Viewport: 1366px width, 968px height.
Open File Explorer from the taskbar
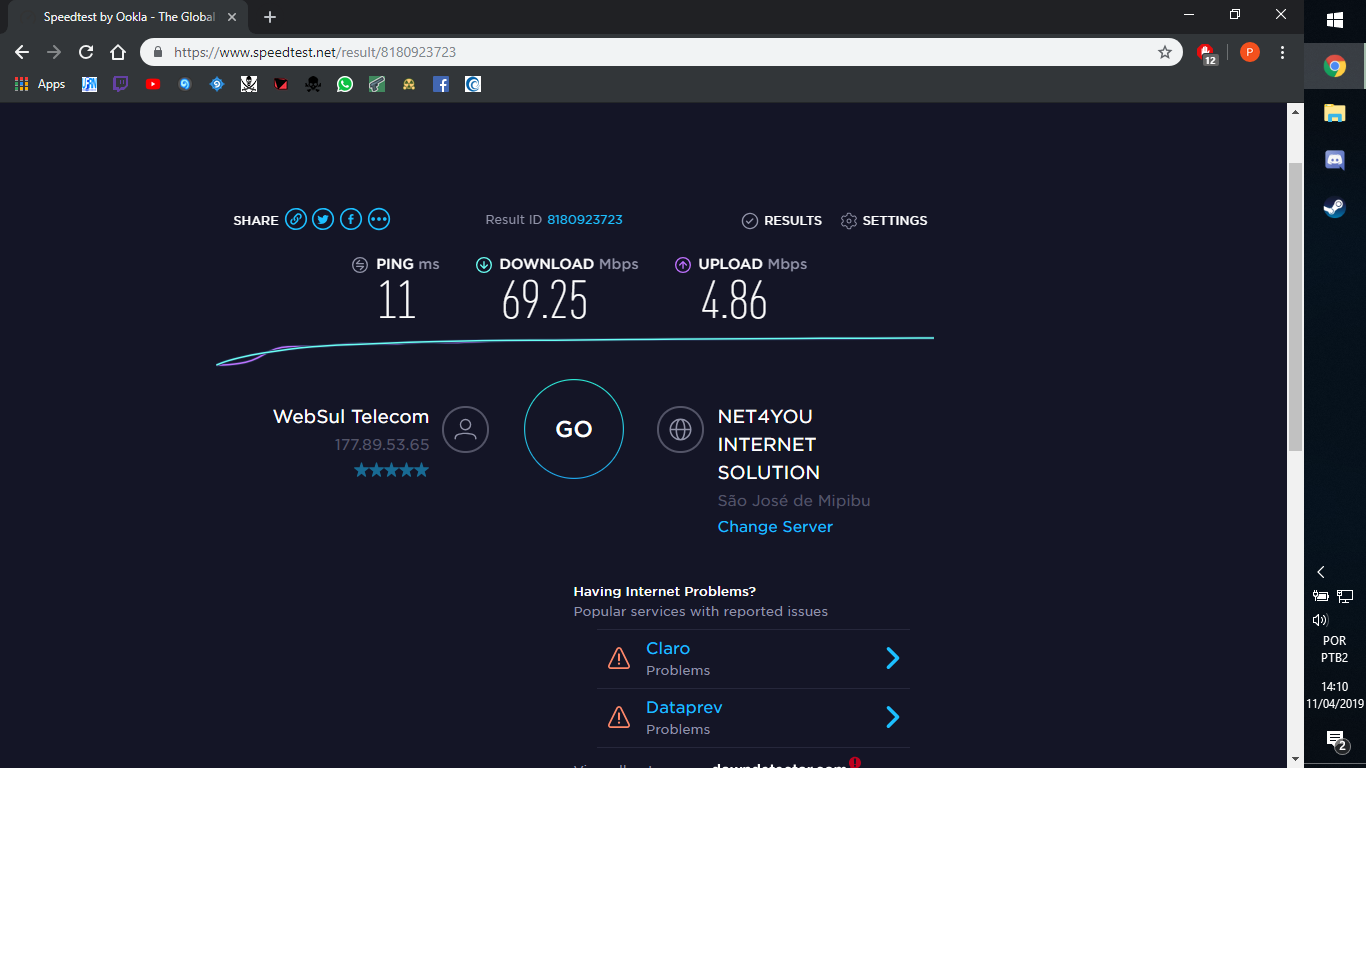coord(1335,113)
